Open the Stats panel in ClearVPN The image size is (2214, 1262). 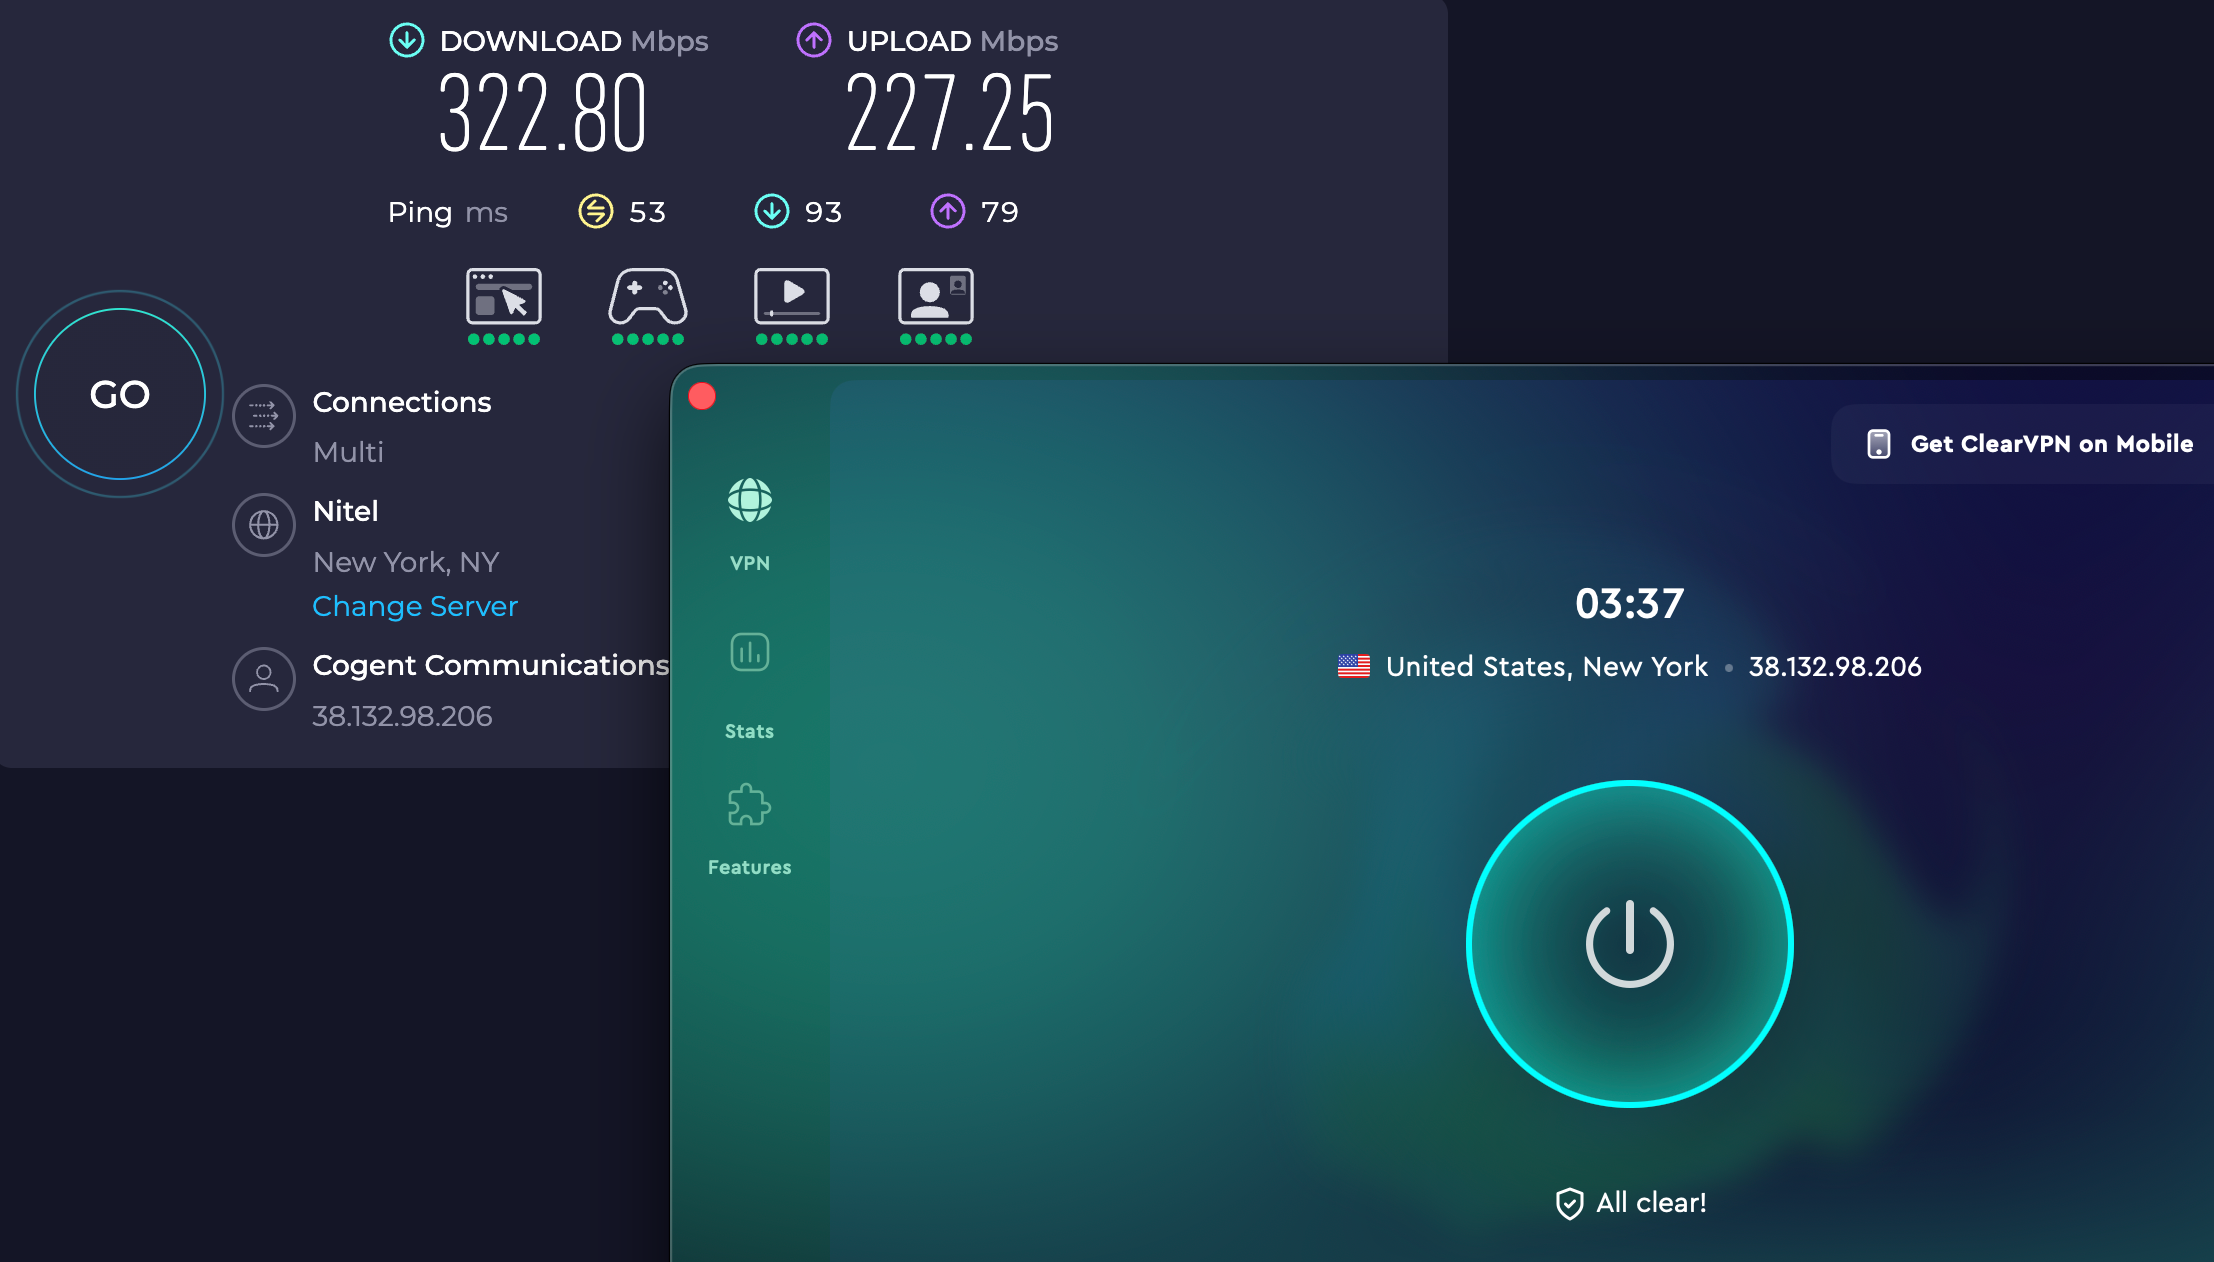point(749,652)
